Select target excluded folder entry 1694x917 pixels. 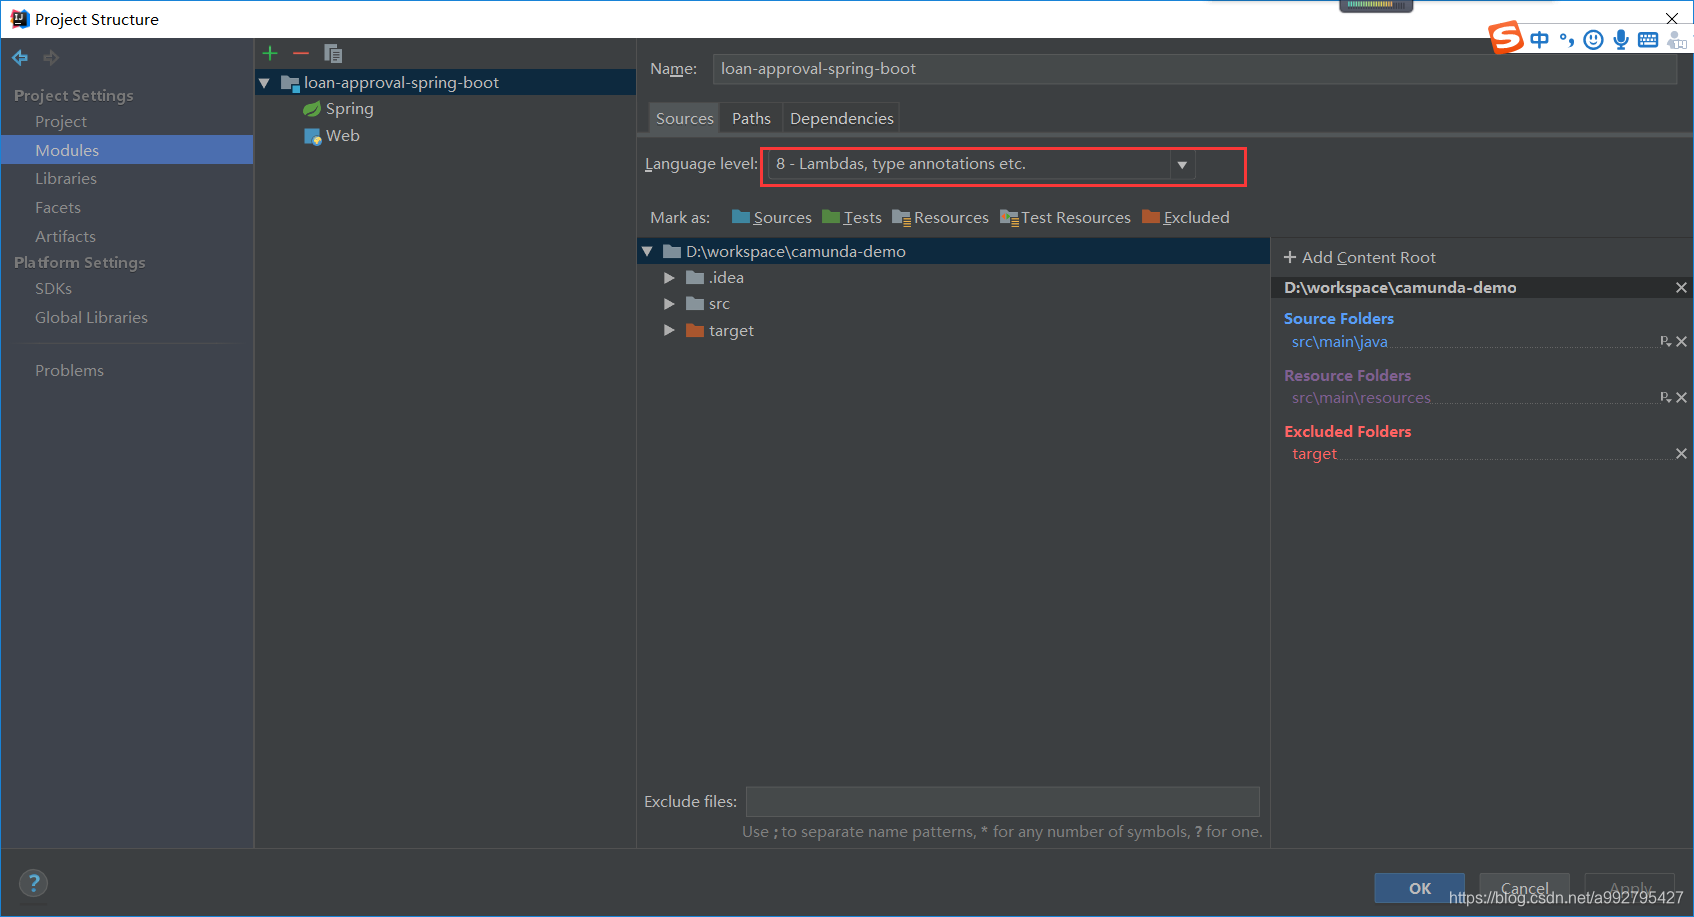(1314, 454)
